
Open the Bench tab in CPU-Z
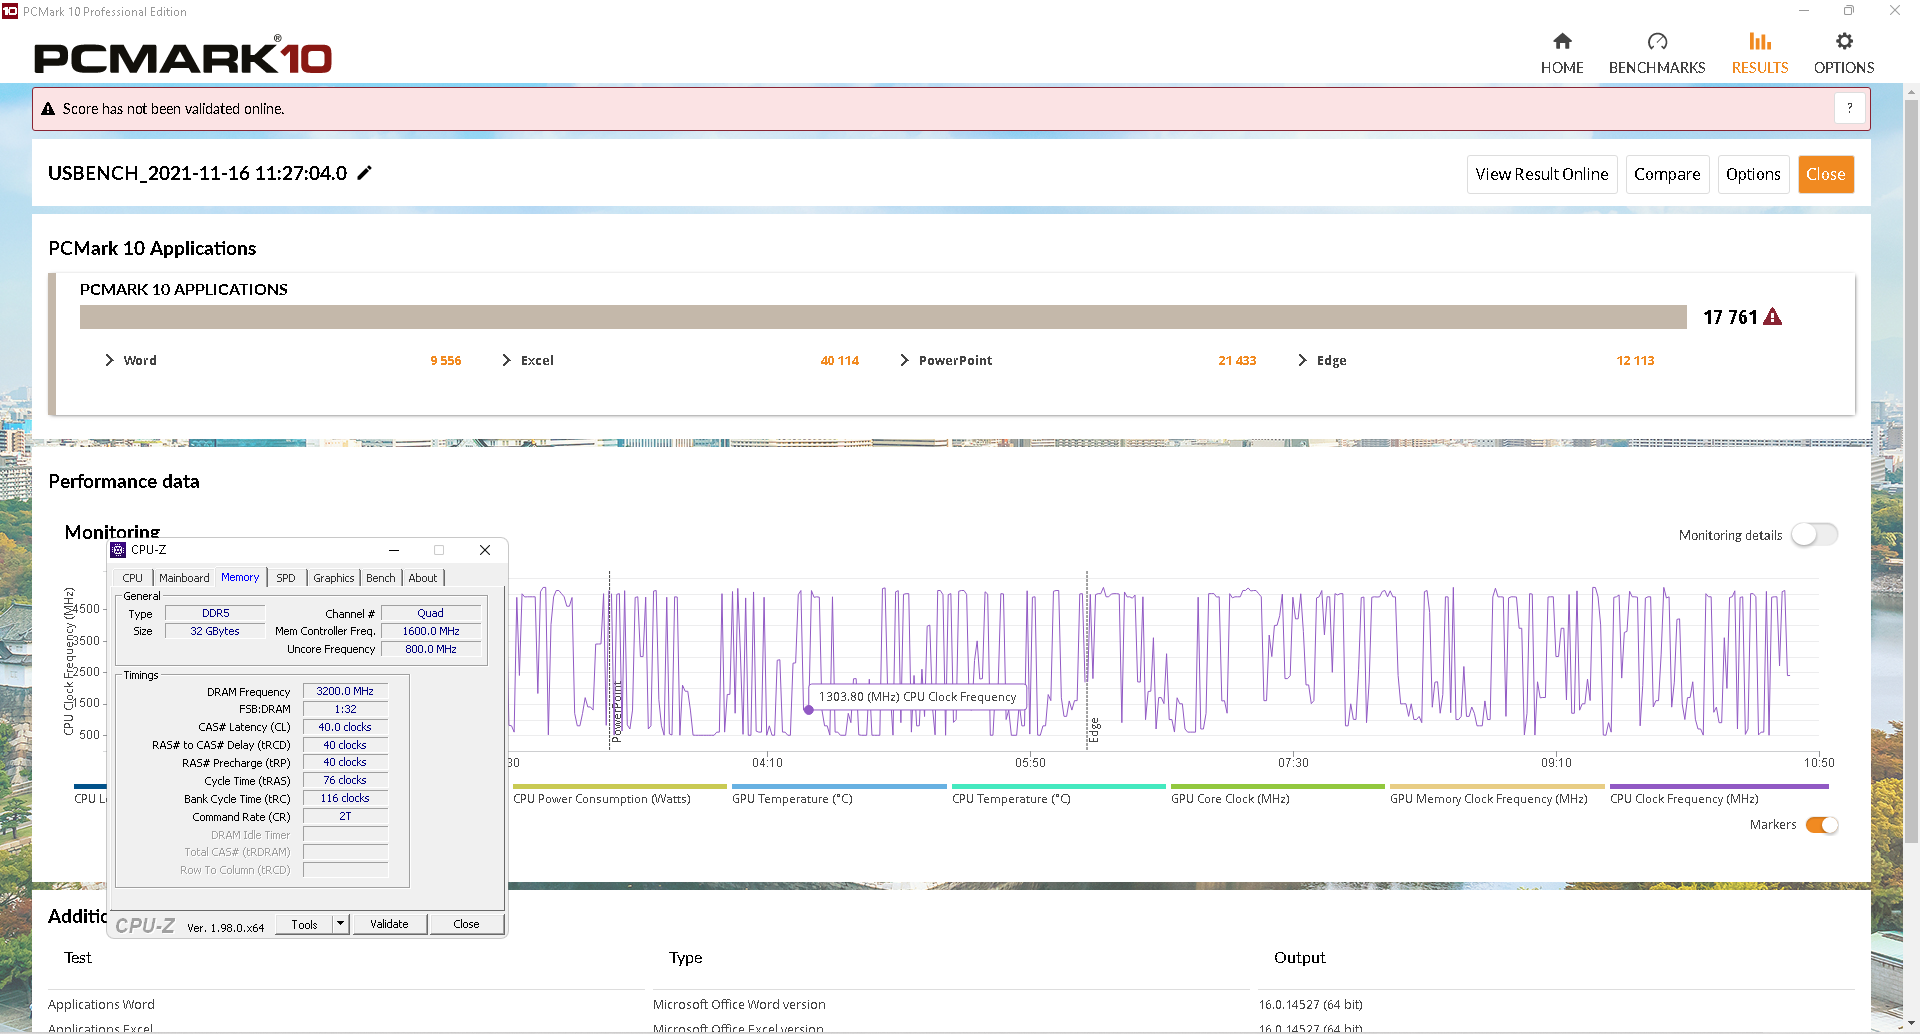pyautogui.click(x=380, y=578)
